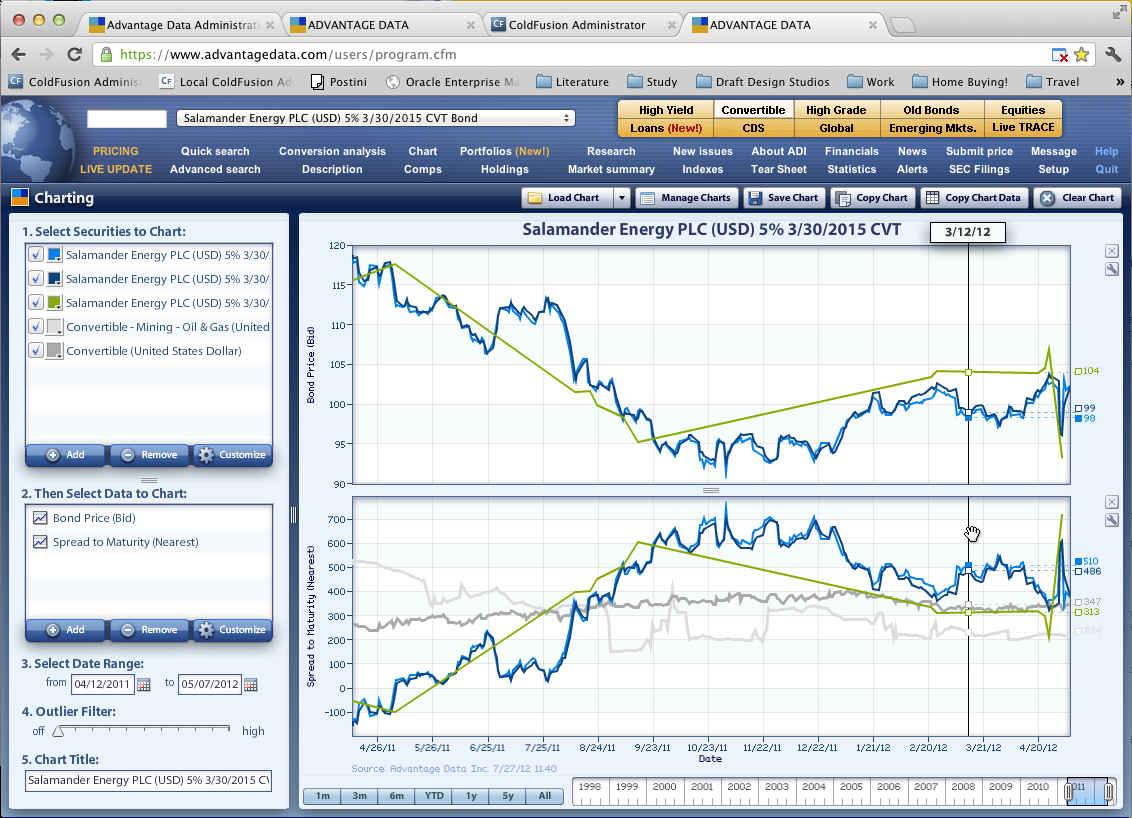Open upper chart wrench settings
This screenshot has height=818, width=1132.
point(1112,269)
